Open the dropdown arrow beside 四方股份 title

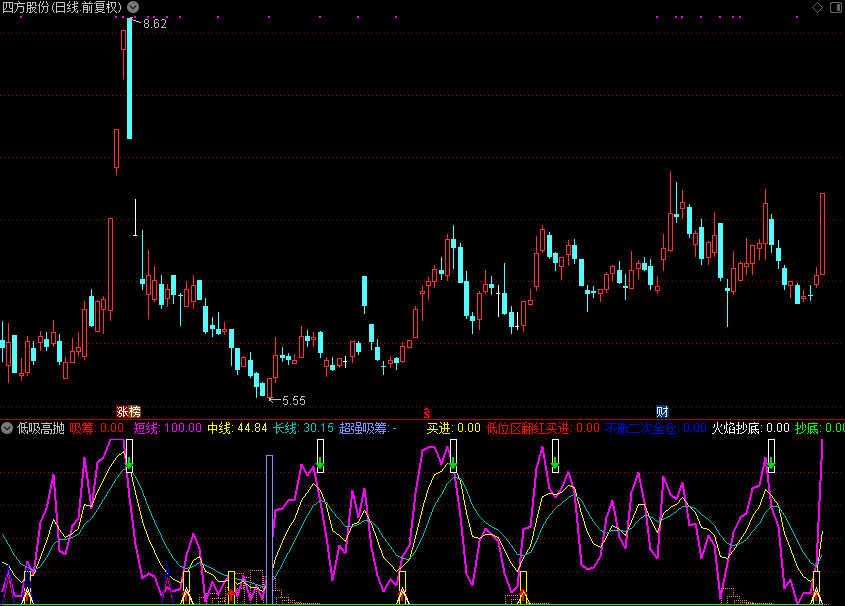coord(131,8)
